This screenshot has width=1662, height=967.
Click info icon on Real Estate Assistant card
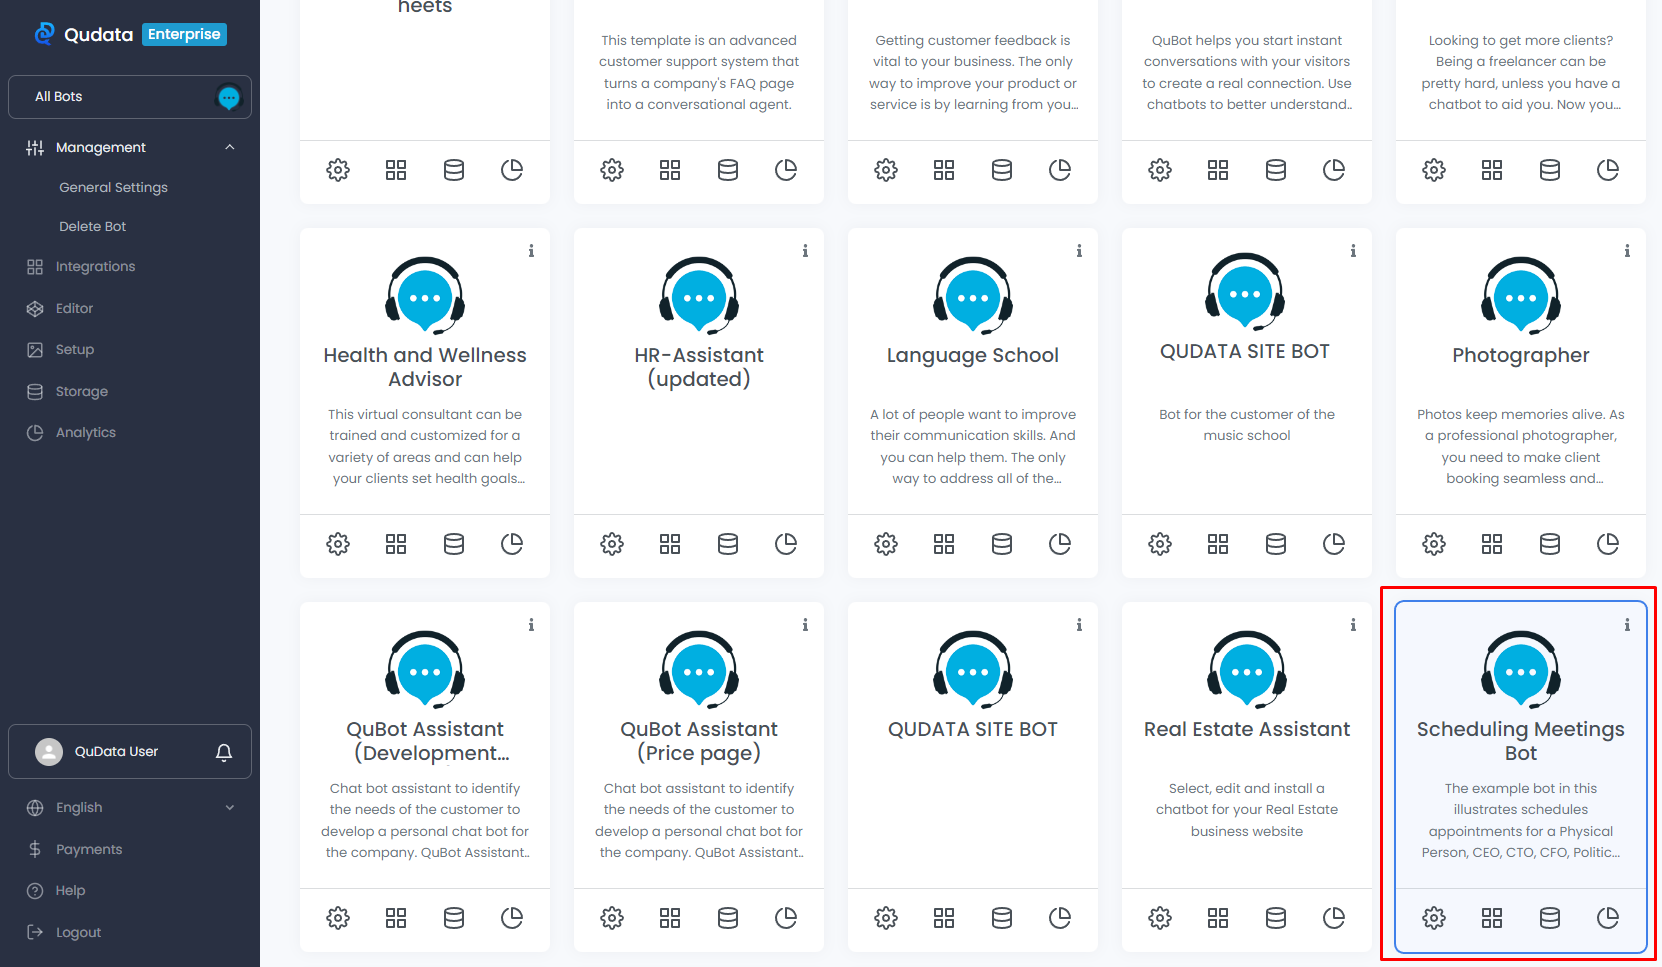click(1353, 625)
